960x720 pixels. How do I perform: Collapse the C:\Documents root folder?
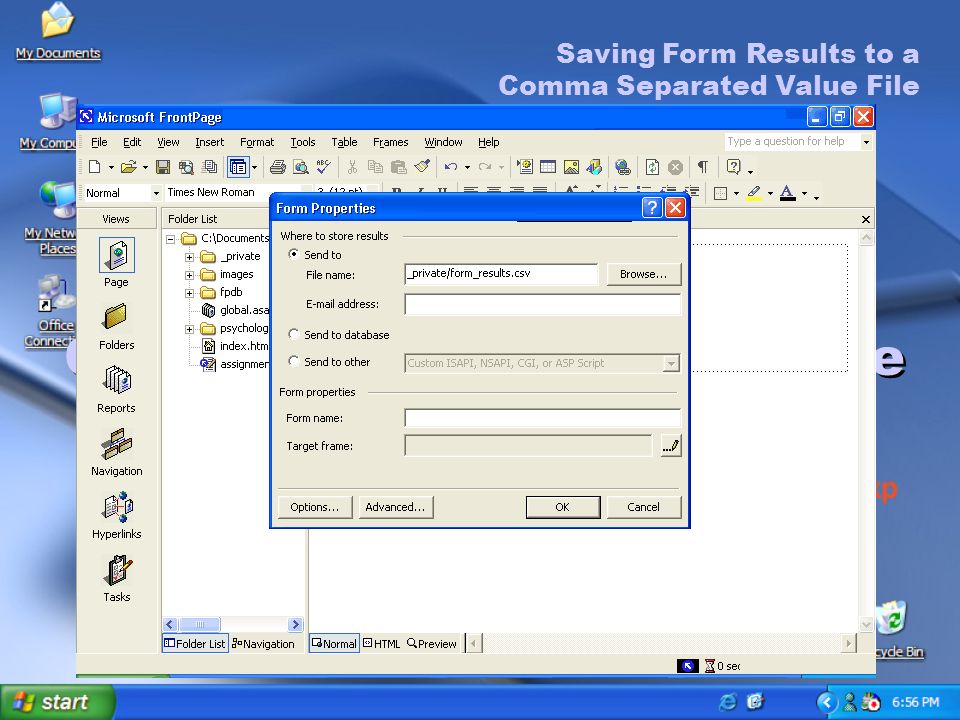point(171,239)
